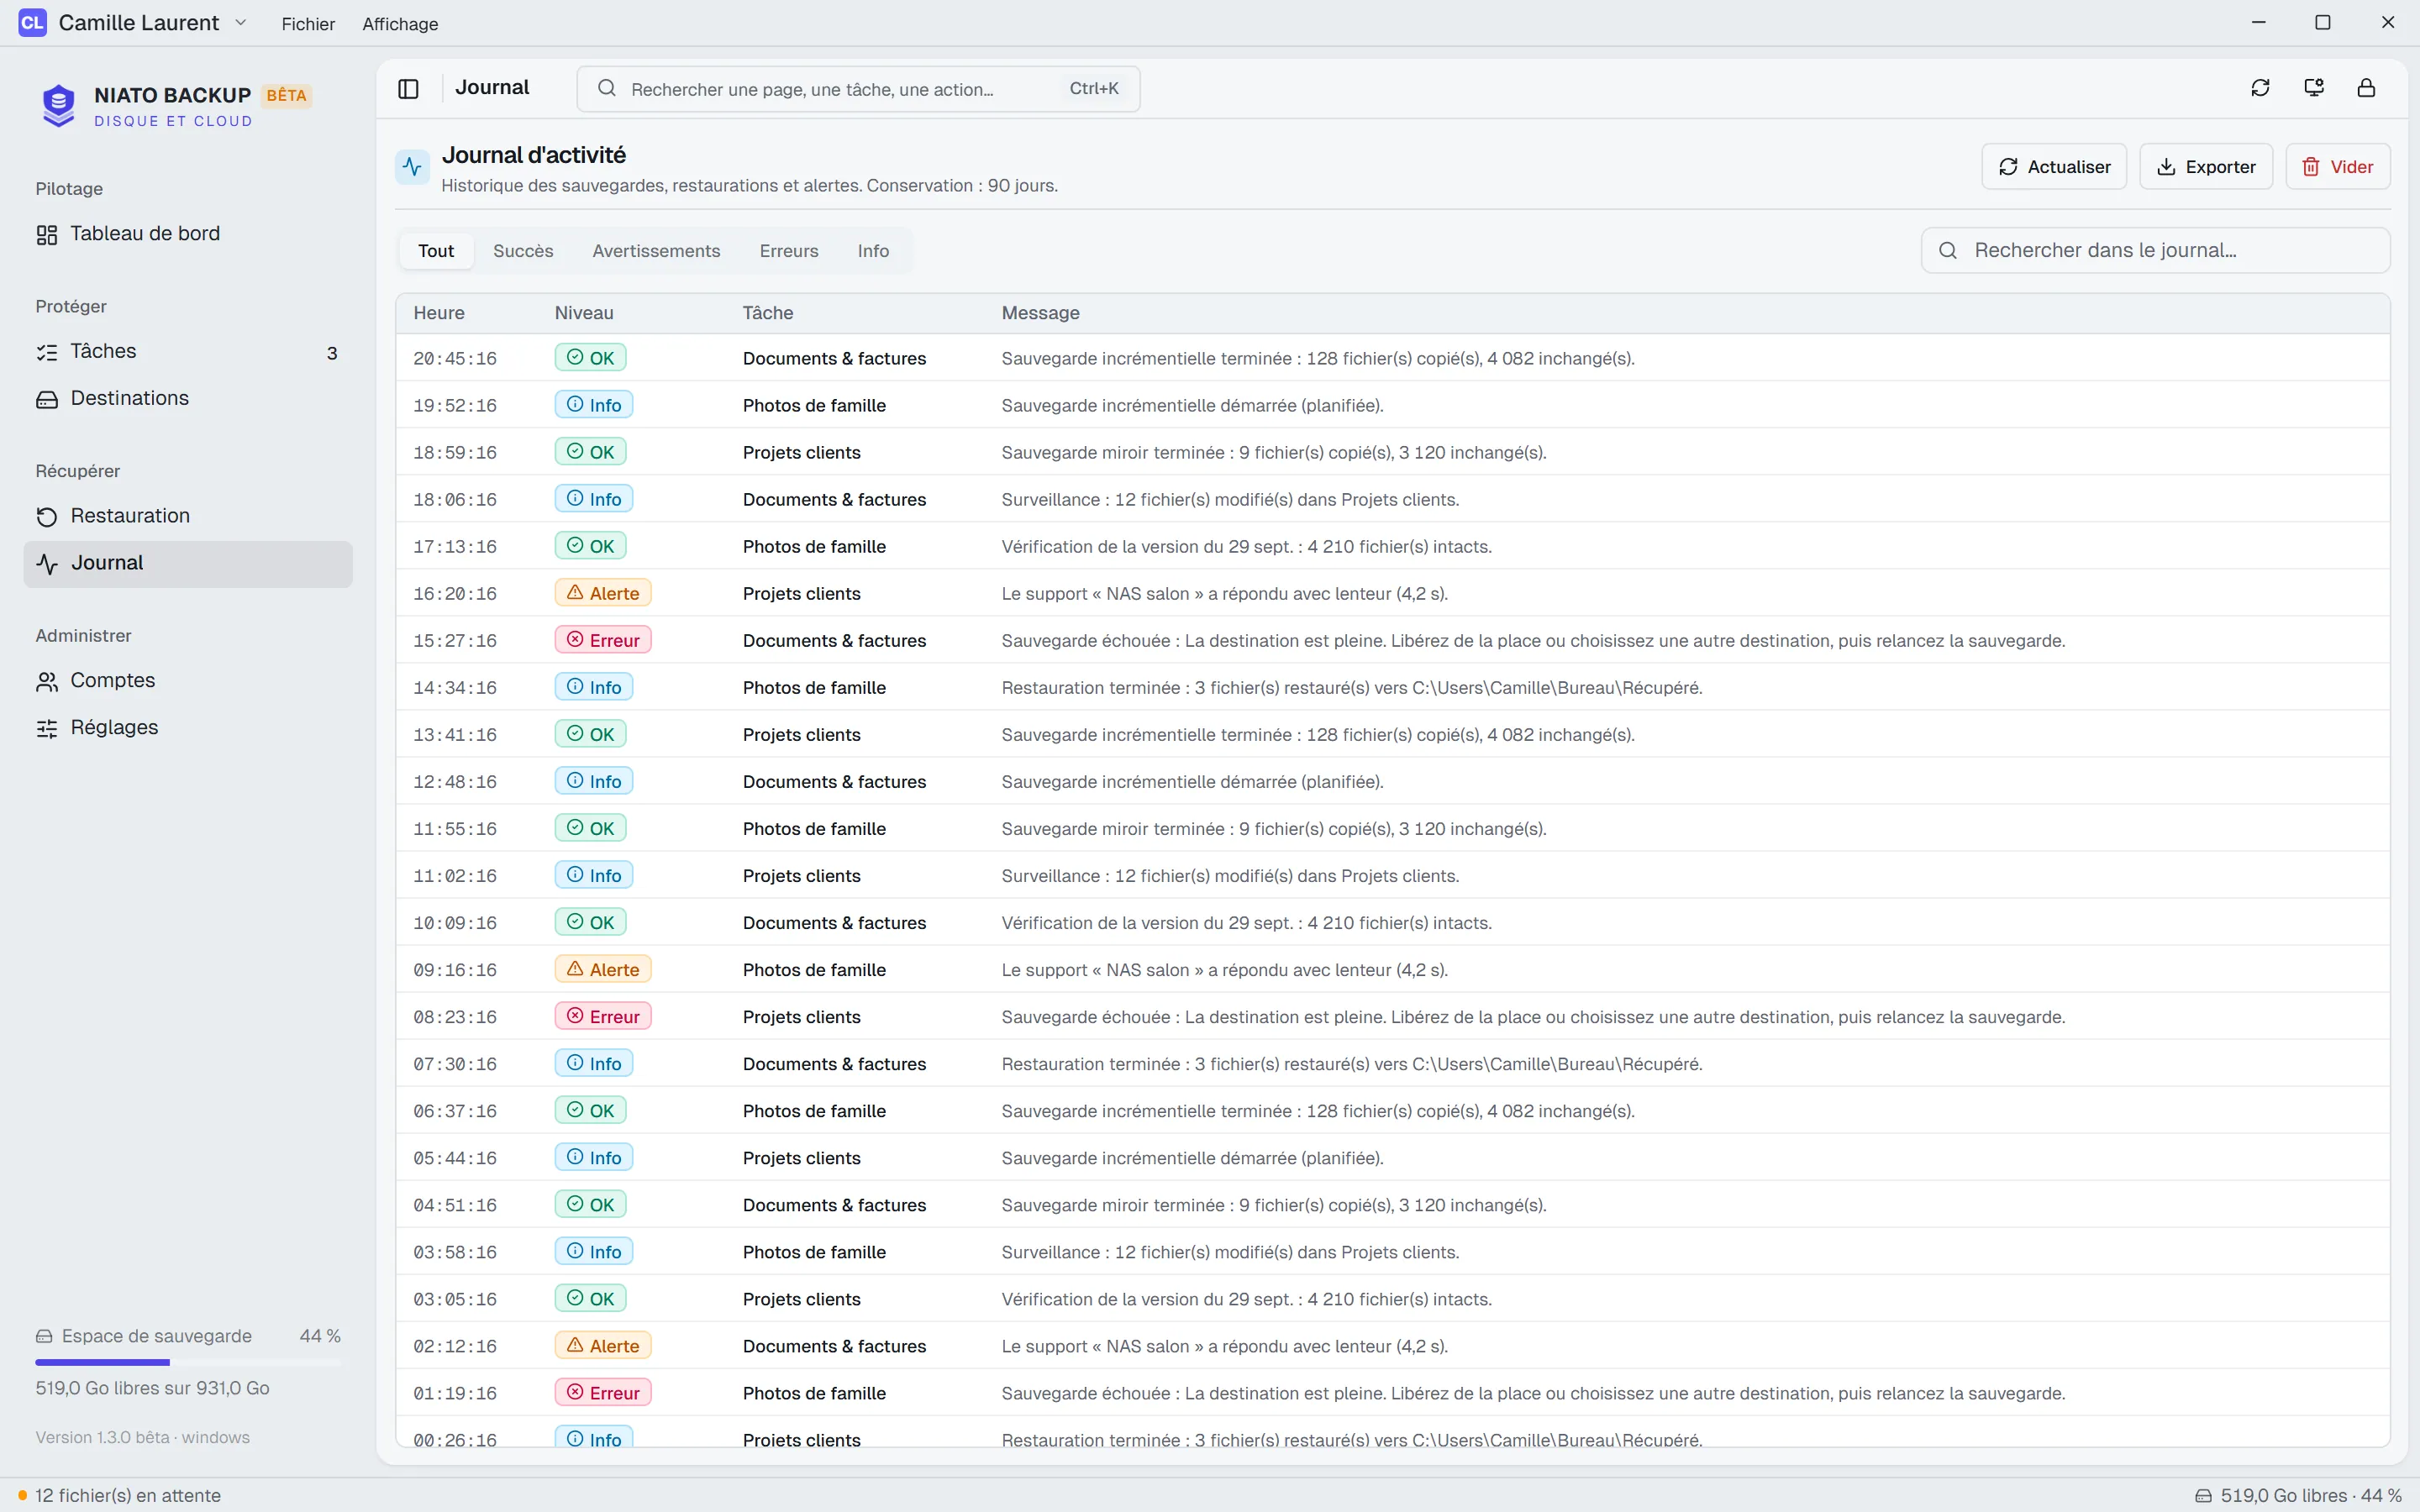The width and height of the screenshot is (2420, 1512).
Task: Click the Erreur badge at 01:19:16
Action: pyautogui.click(x=603, y=1393)
